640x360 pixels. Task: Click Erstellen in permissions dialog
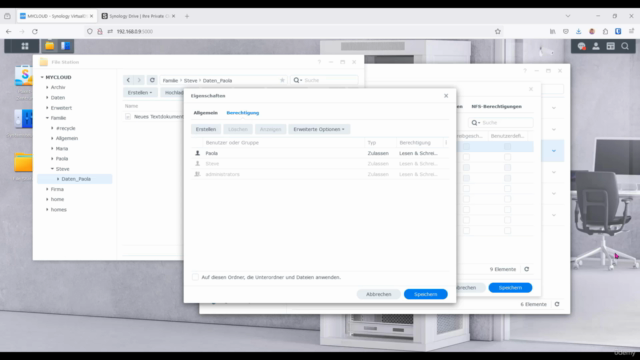(x=206, y=129)
